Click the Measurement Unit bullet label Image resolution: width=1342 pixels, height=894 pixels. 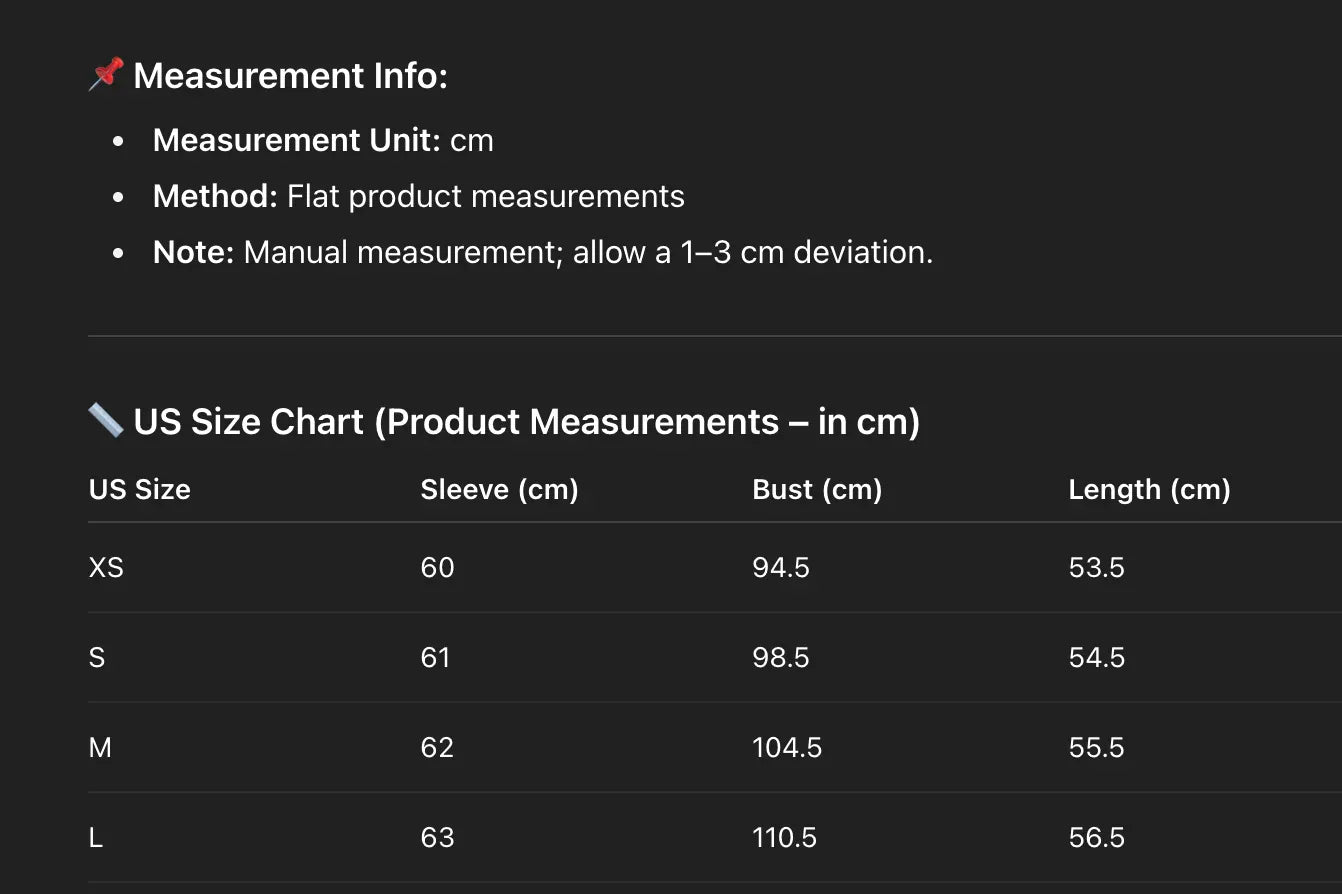pyautogui.click(x=296, y=140)
